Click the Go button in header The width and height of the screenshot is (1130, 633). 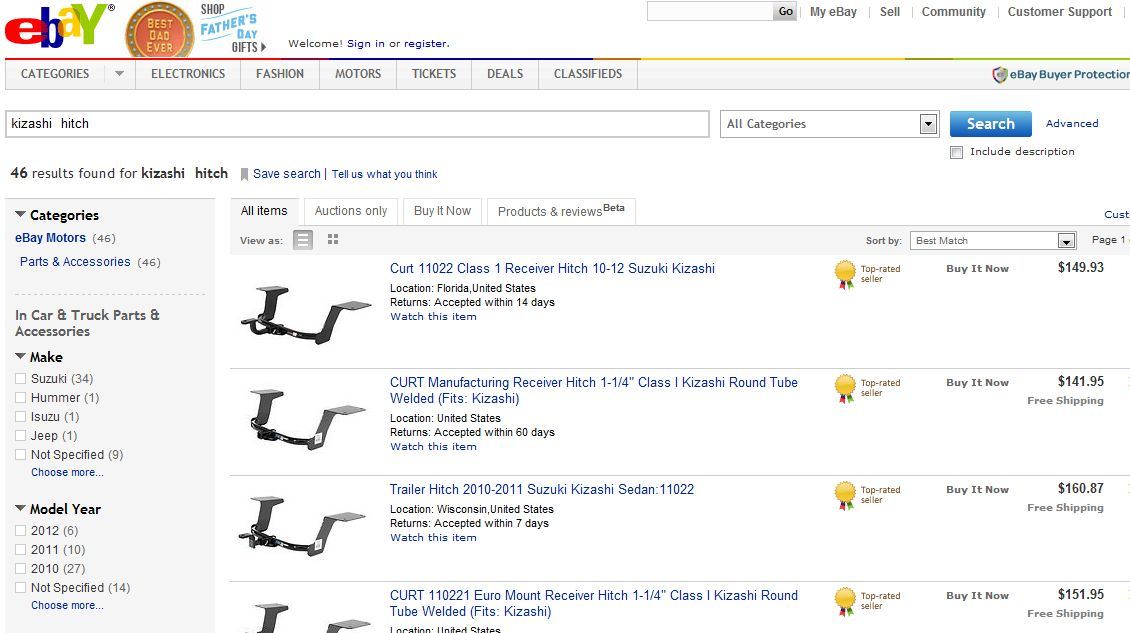(x=786, y=12)
